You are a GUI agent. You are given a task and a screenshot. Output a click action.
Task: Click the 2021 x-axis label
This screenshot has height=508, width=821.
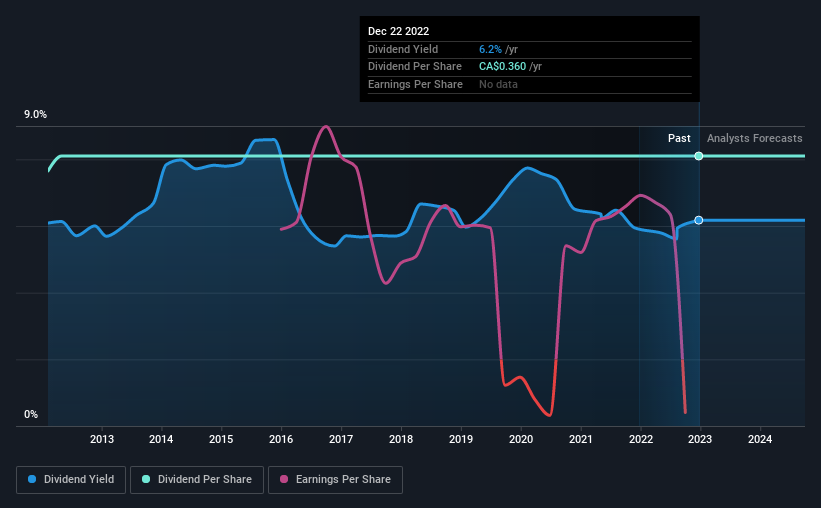click(x=581, y=439)
